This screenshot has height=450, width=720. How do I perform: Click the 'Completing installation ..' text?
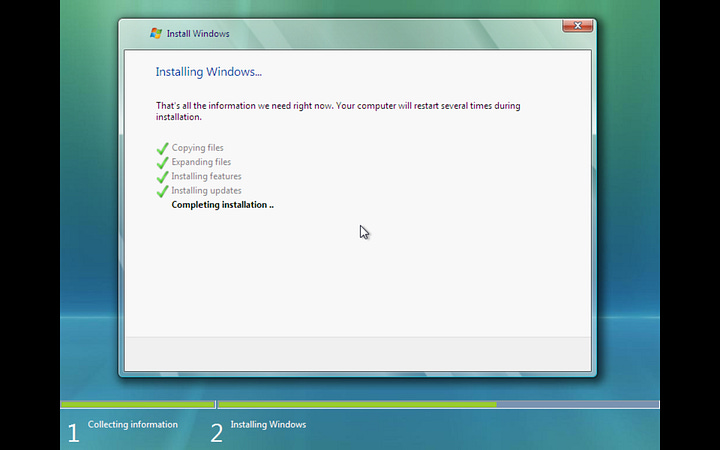point(222,205)
